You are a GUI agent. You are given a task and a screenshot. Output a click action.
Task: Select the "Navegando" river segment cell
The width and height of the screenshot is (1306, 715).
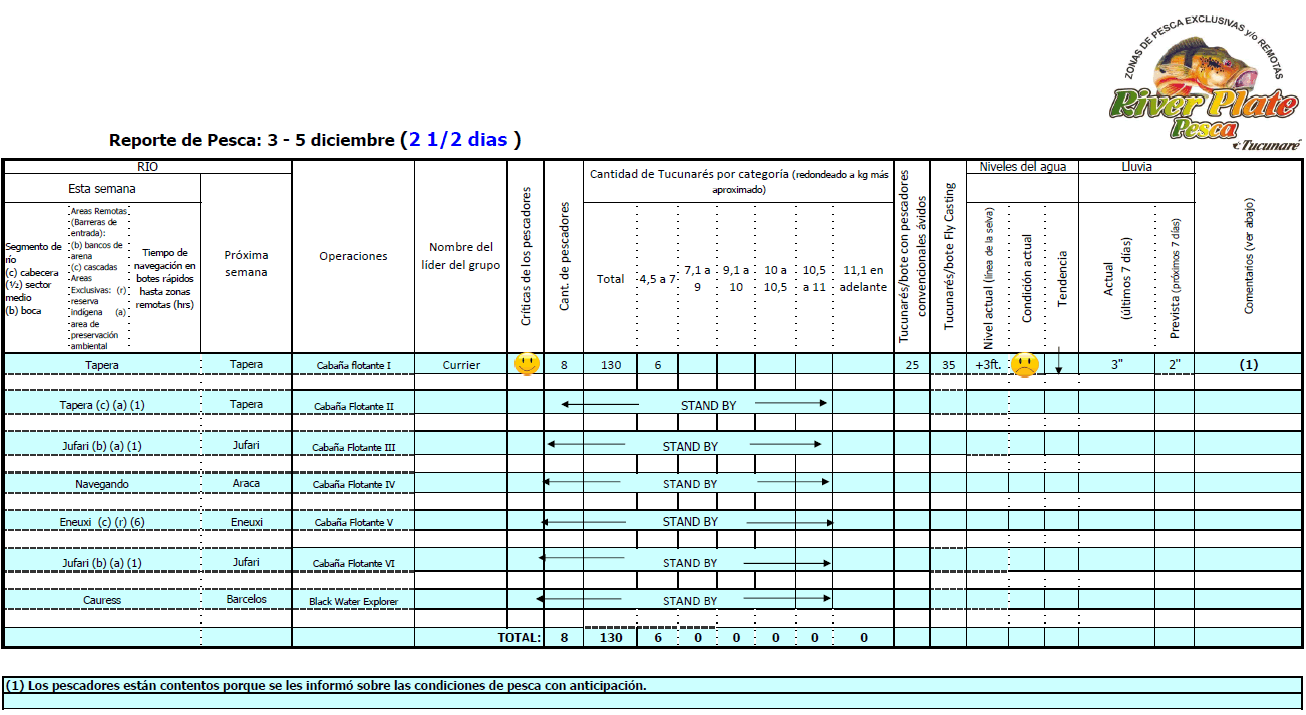click(x=102, y=484)
